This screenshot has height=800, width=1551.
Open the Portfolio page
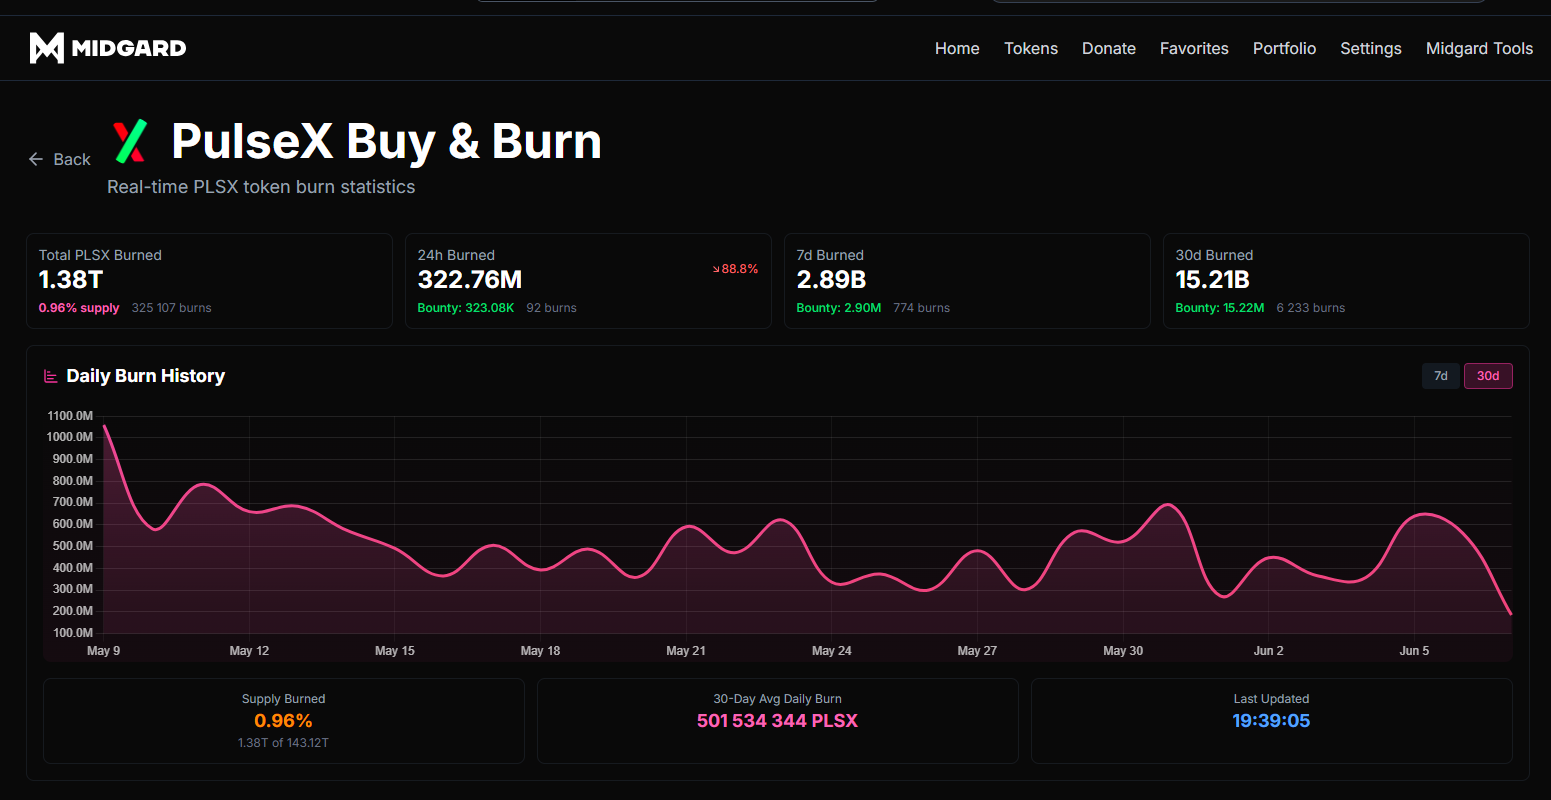(1284, 48)
